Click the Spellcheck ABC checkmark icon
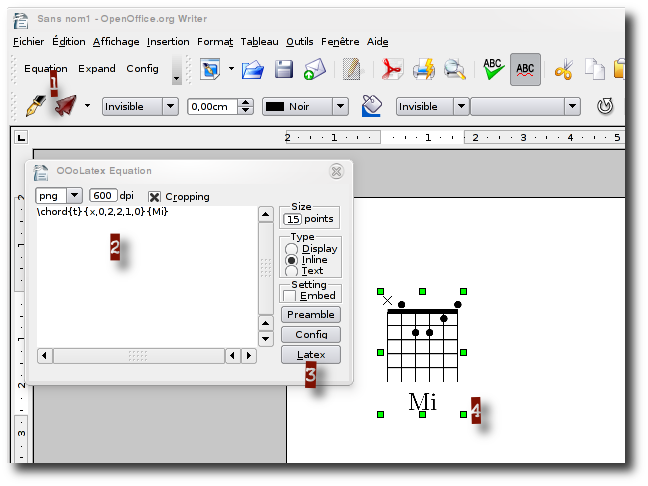Image resolution: width=648 pixels, height=486 pixels. coord(493,69)
